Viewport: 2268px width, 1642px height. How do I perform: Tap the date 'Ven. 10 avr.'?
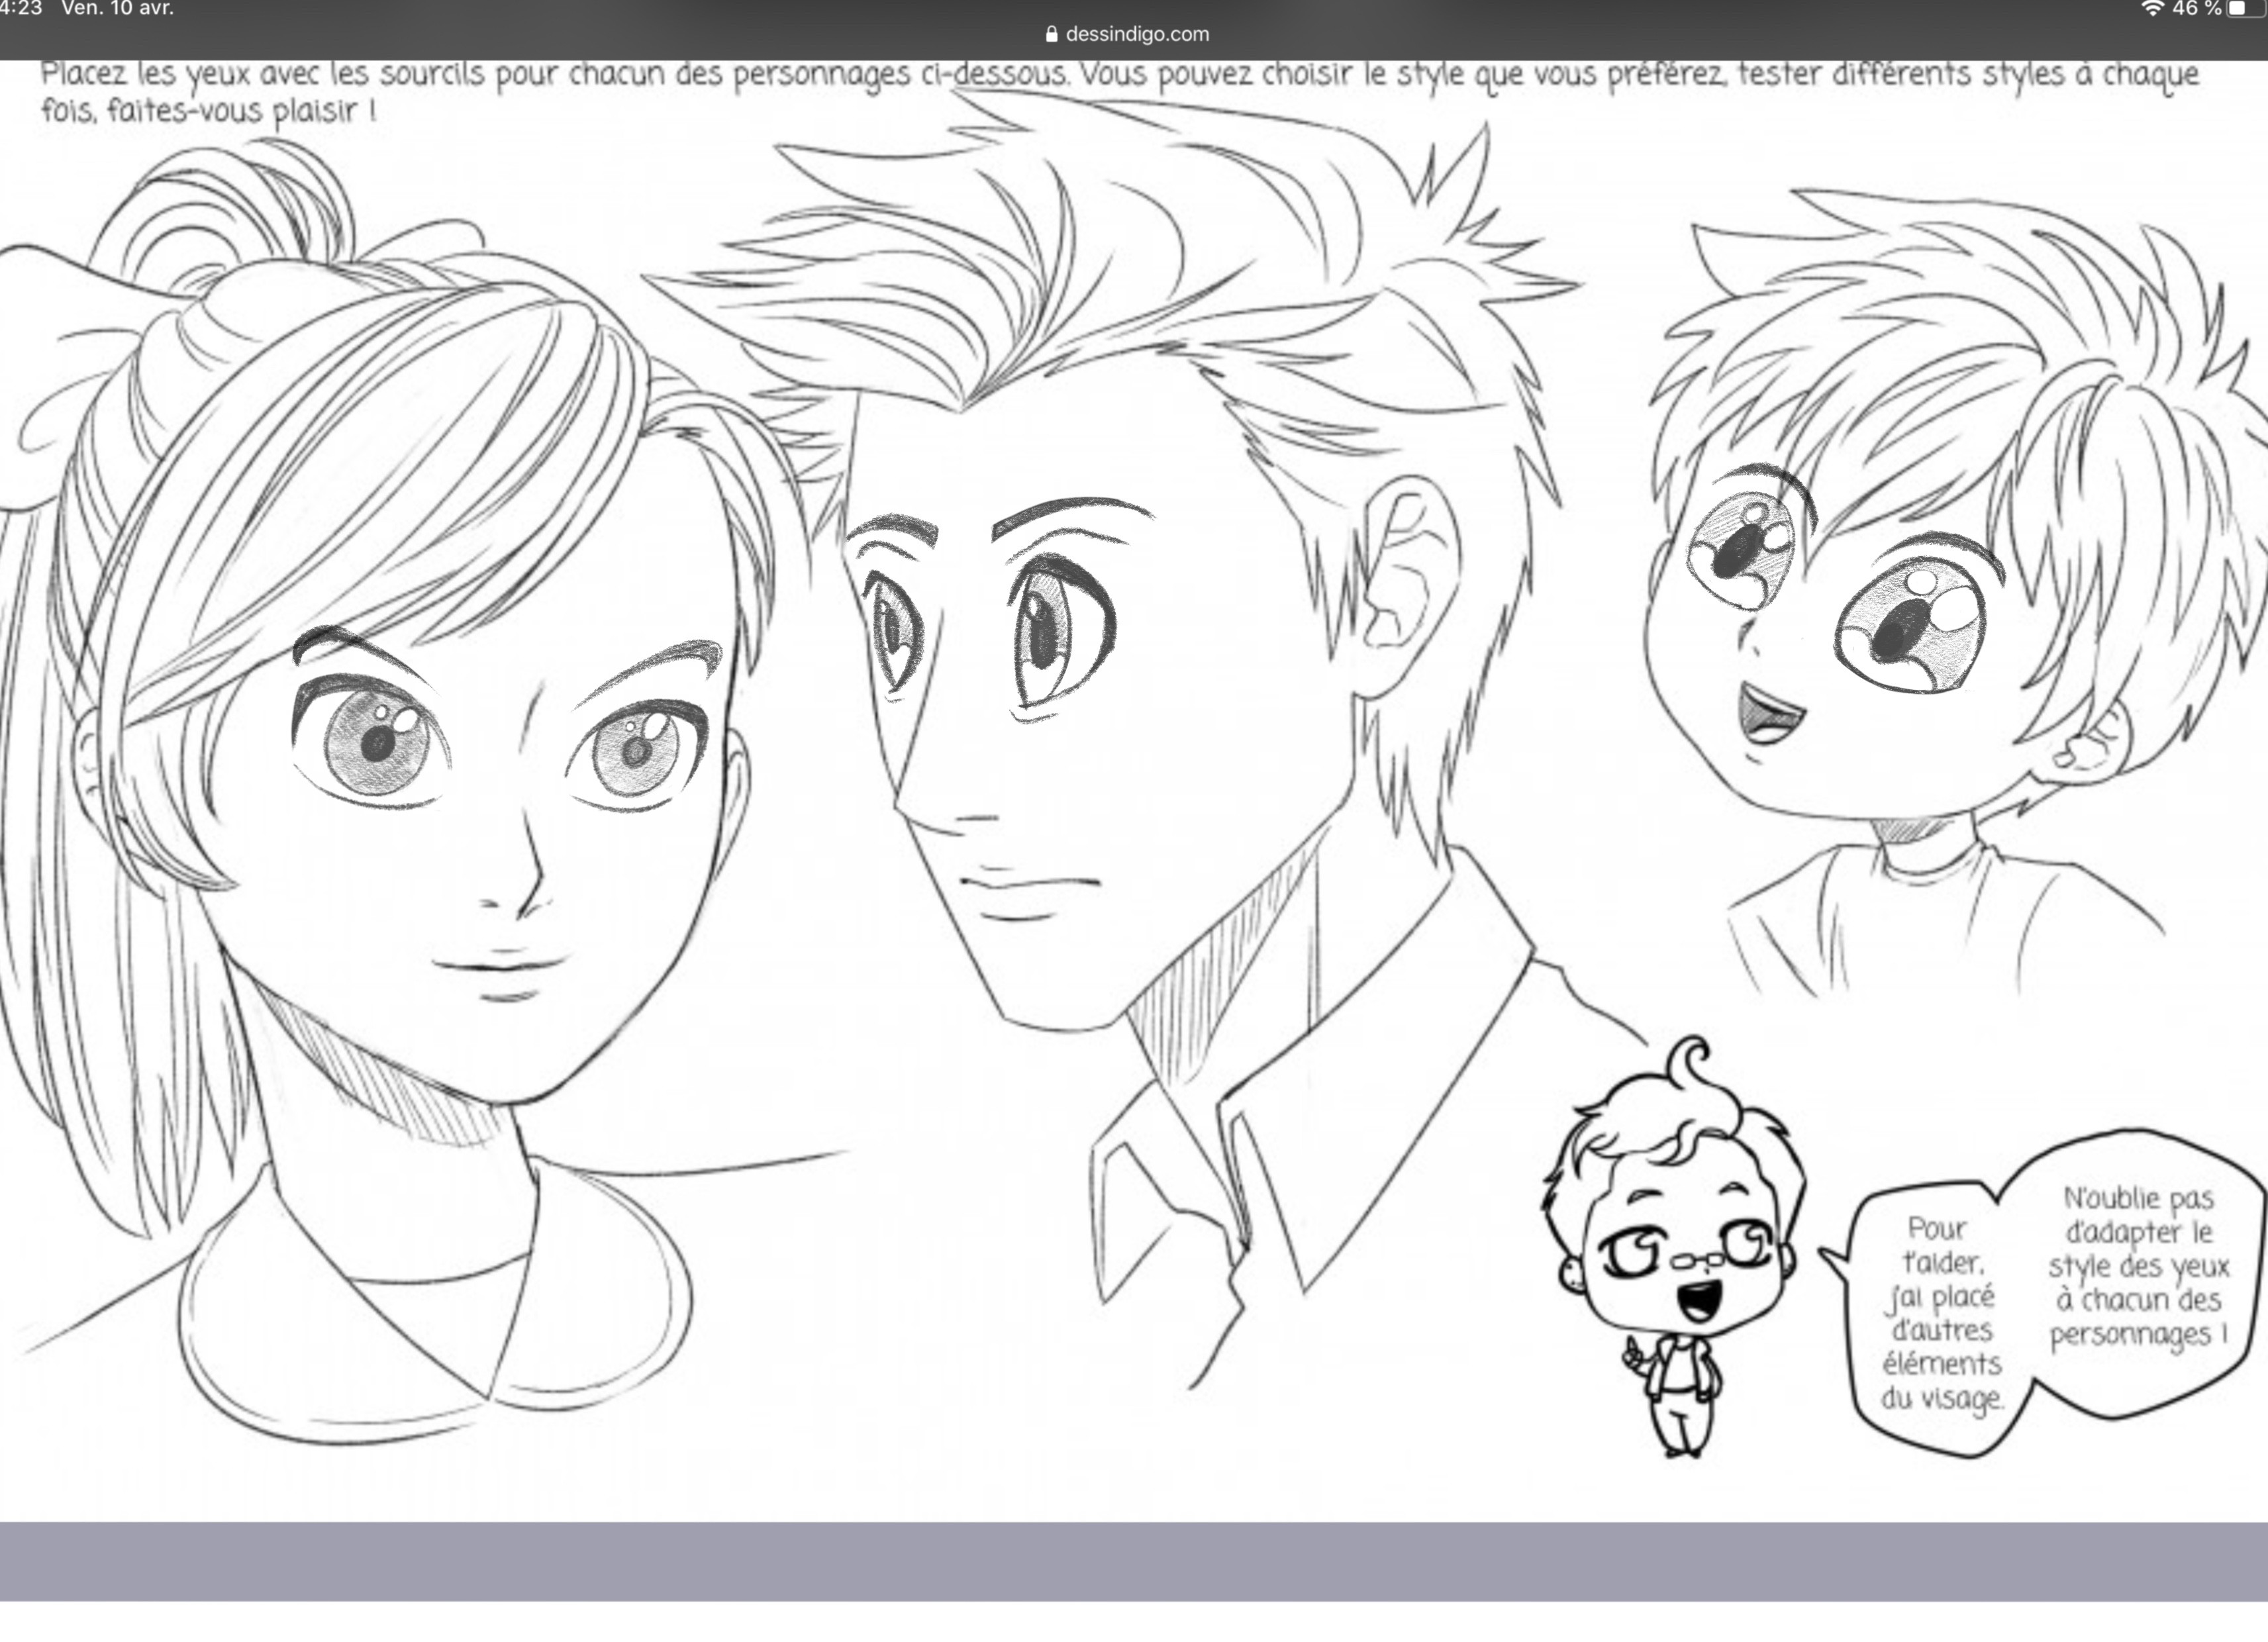117,9
